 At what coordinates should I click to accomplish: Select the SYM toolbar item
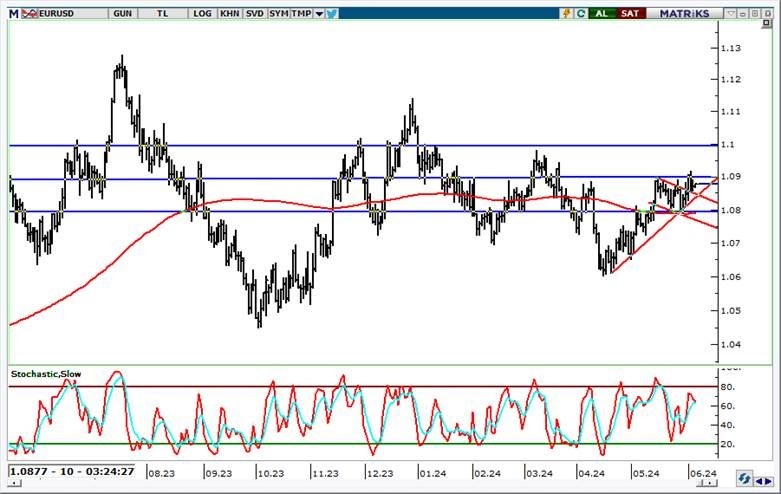(x=279, y=13)
